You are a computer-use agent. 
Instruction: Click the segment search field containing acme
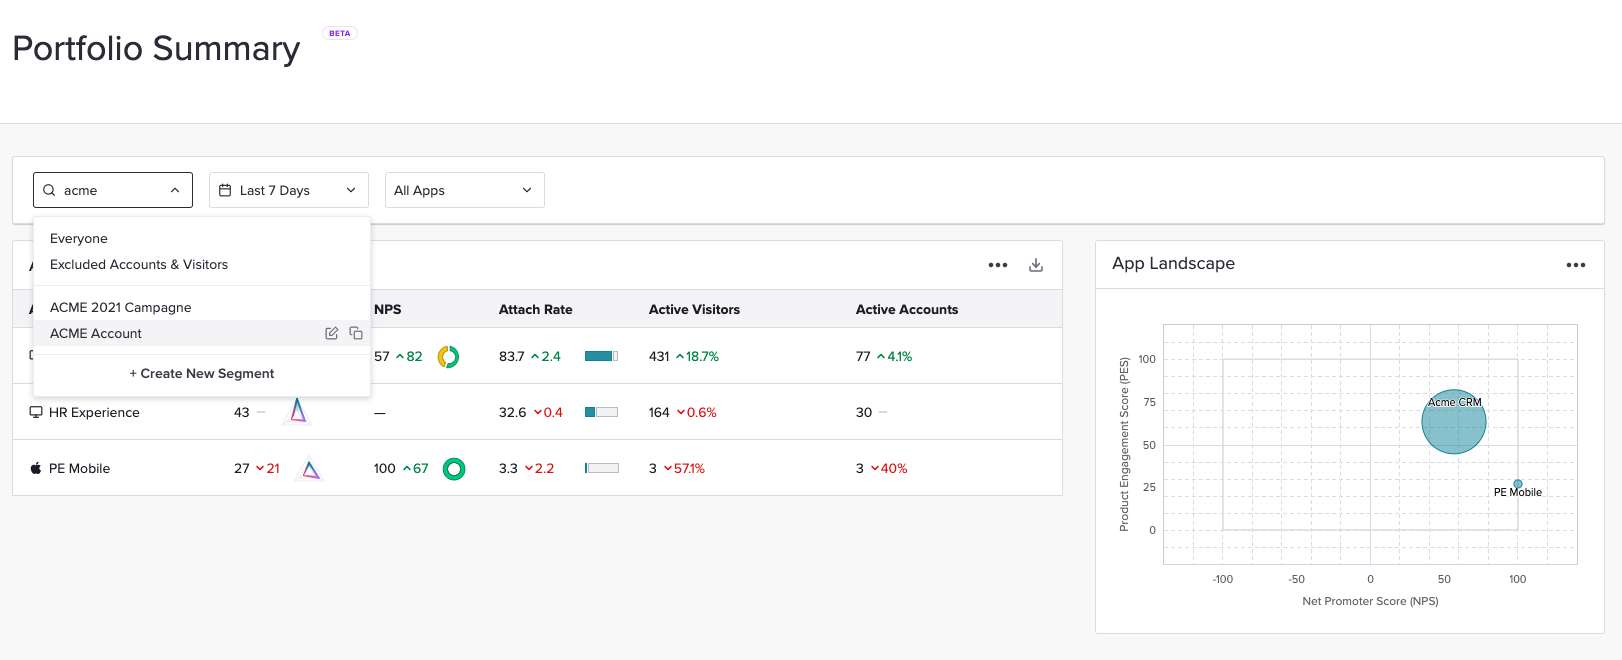click(x=113, y=190)
